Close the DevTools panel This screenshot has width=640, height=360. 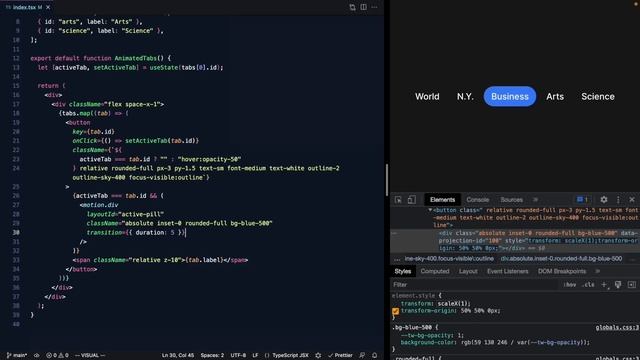coord(632,200)
